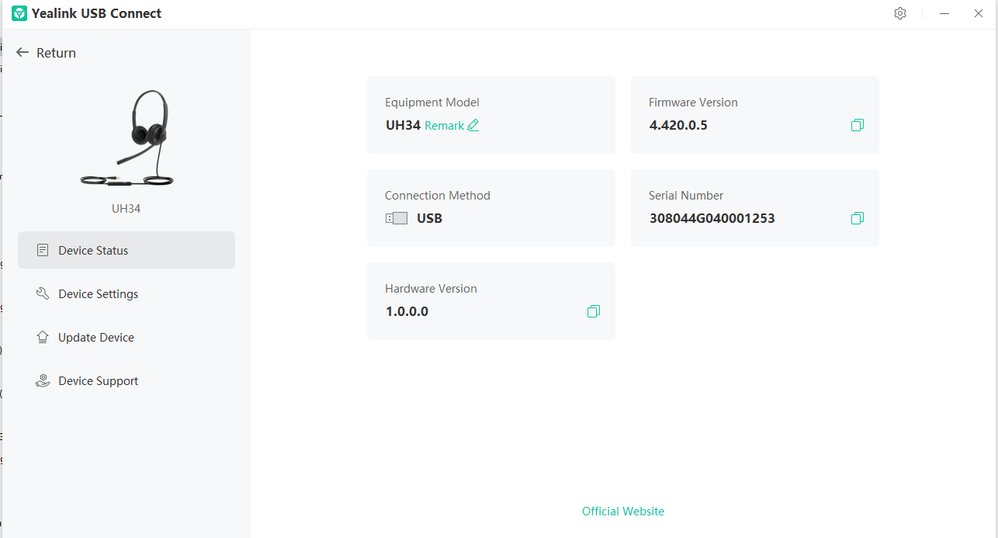Click the UH34 headset picture
This screenshot has width=998, height=538.
click(x=127, y=140)
